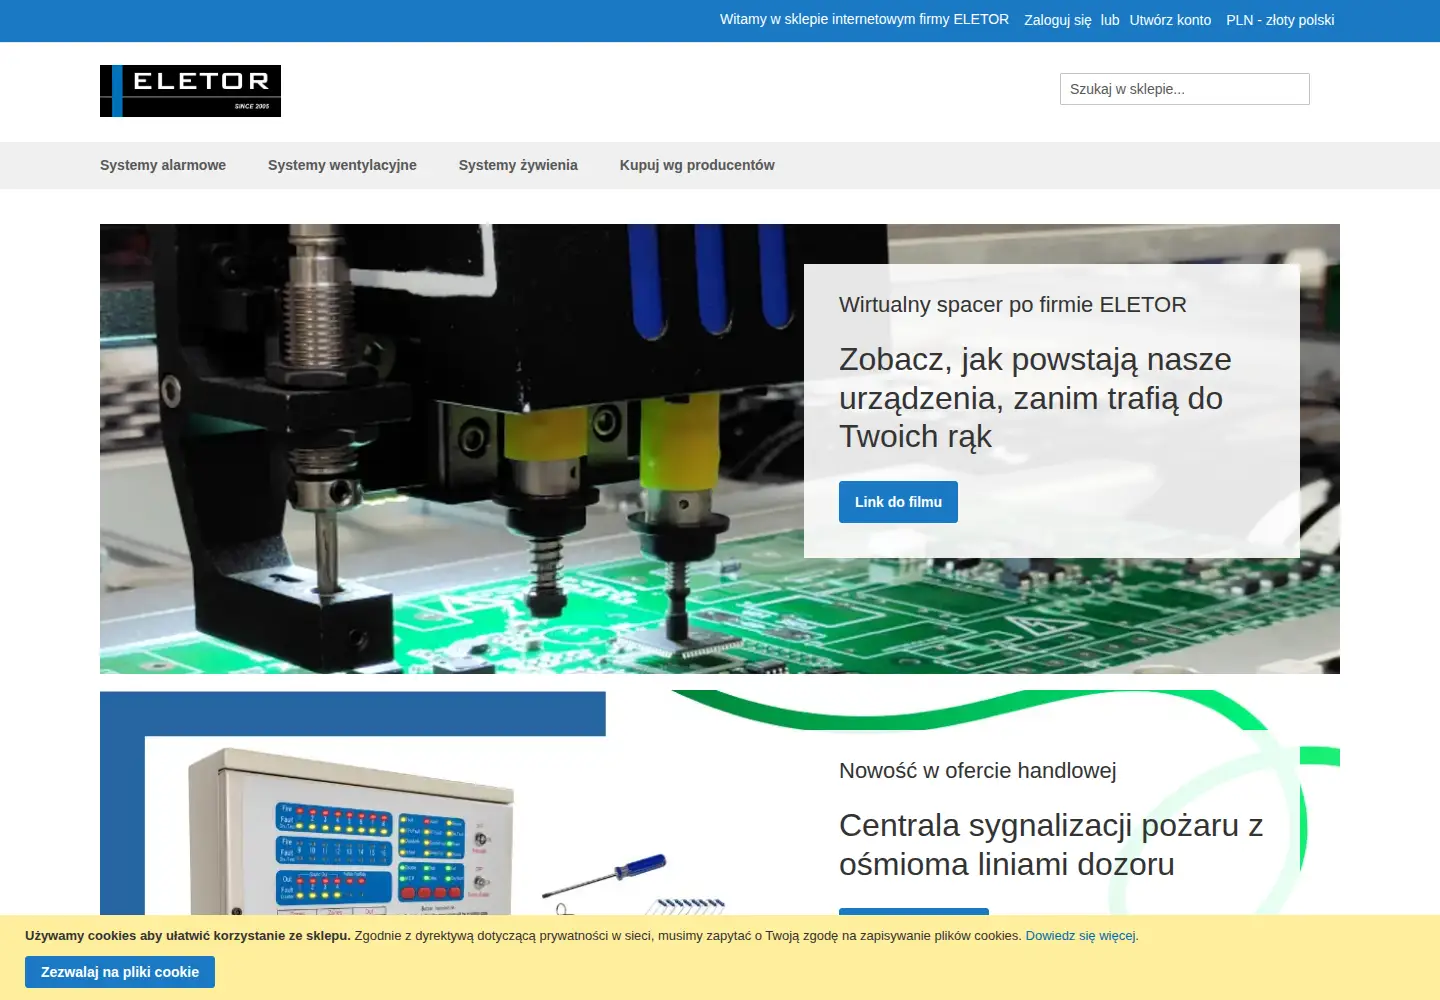The width and height of the screenshot is (1440, 1000).
Task: Open the Systemy wentylacyjne menu
Action: coord(342,165)
